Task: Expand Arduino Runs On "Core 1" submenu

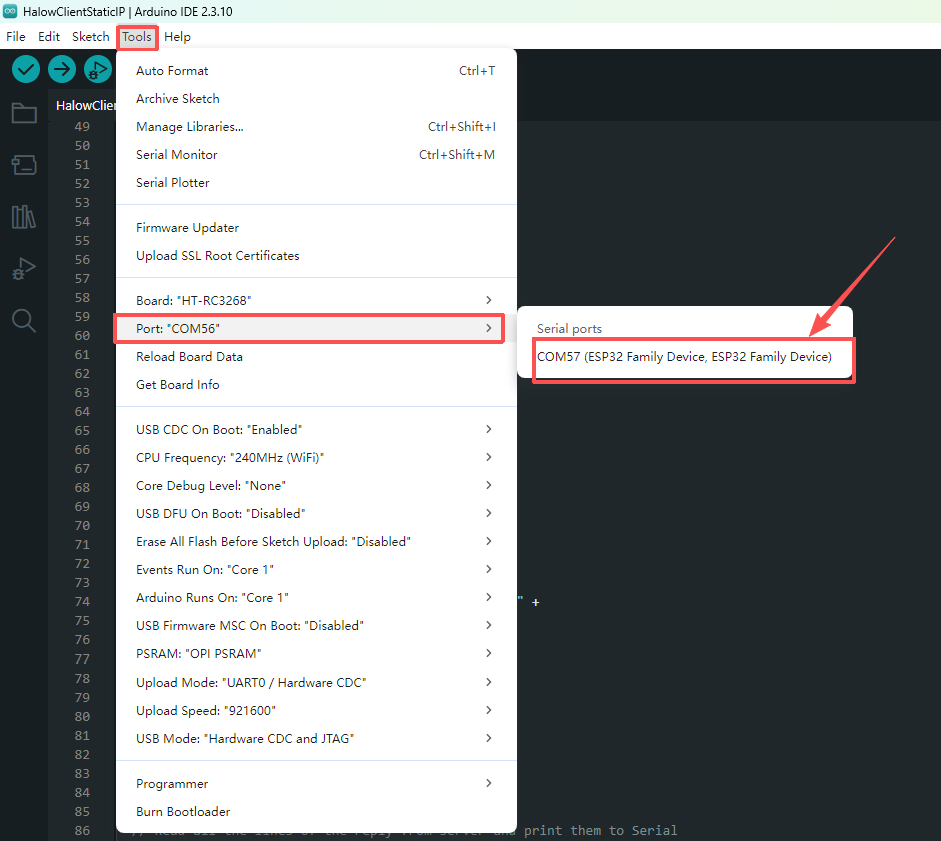Action: 316,597
